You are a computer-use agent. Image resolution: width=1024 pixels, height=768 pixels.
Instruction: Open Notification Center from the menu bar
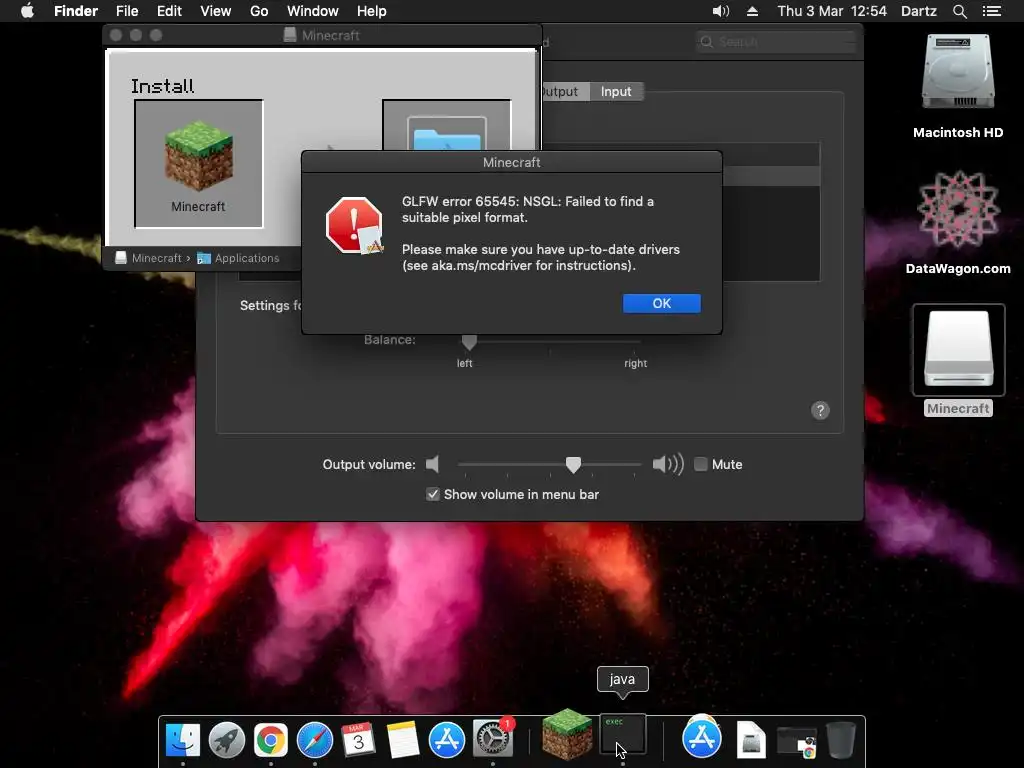pos(991,11)
